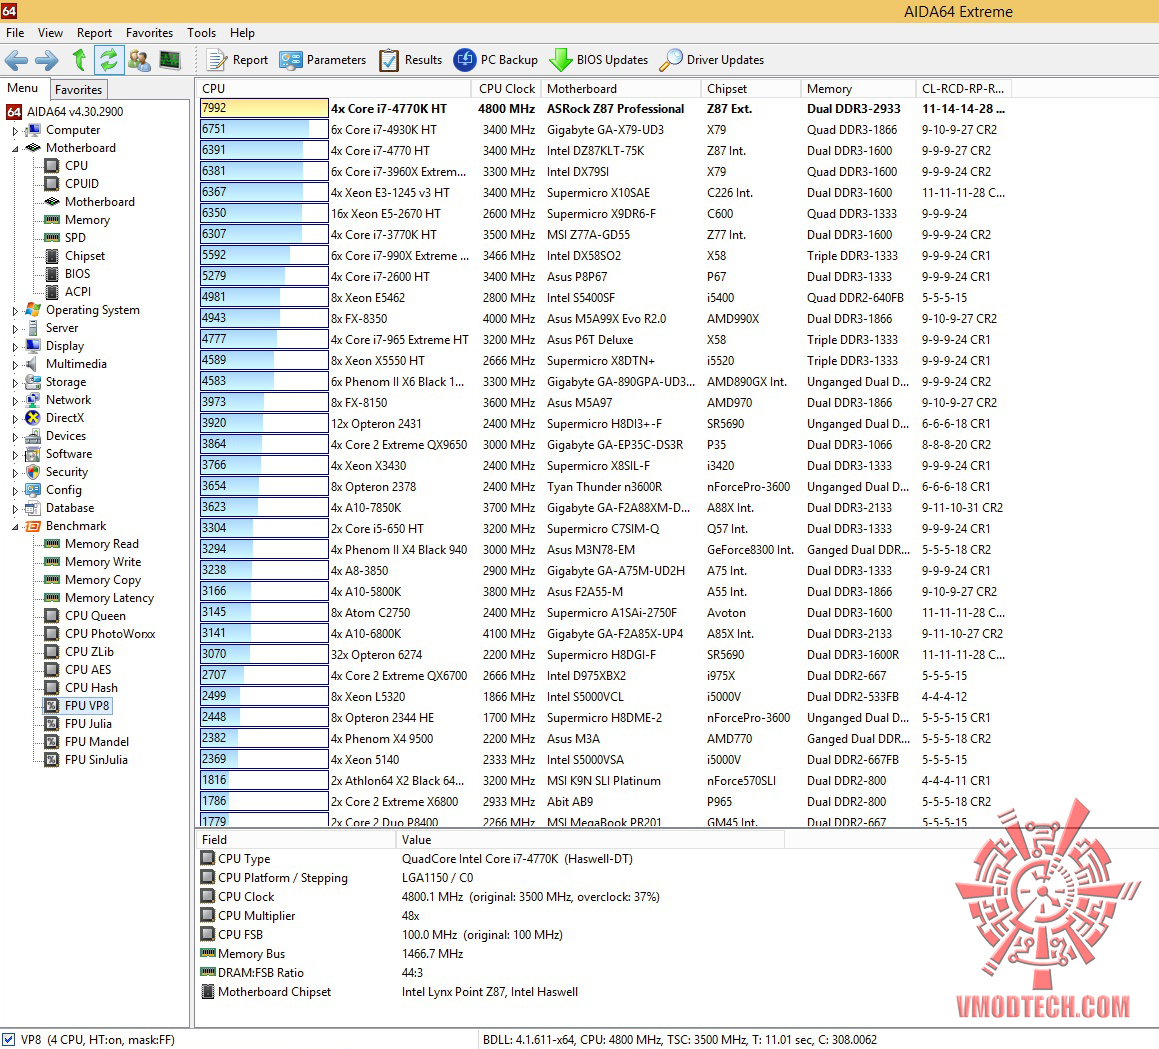This screenshot has width=1159, height=1049.
Task: Open the Report menu
Action: coord(95,33)
